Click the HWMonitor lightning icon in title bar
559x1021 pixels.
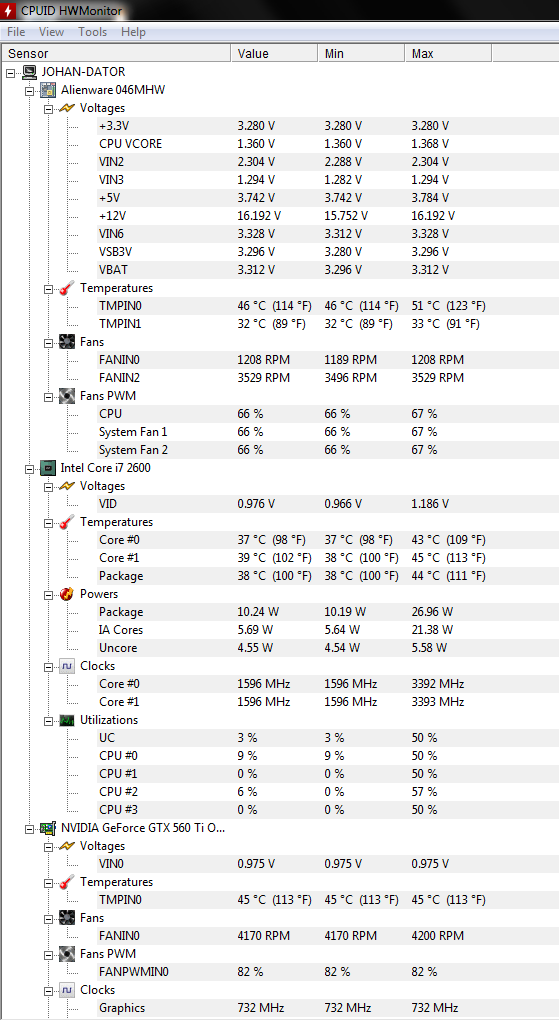9,10
